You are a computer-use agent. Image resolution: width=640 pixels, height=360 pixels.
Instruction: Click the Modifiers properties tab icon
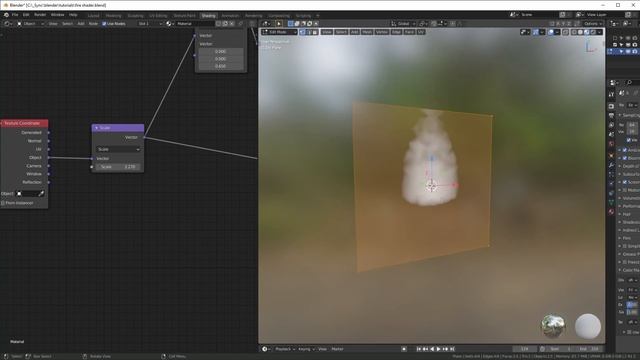611,165
